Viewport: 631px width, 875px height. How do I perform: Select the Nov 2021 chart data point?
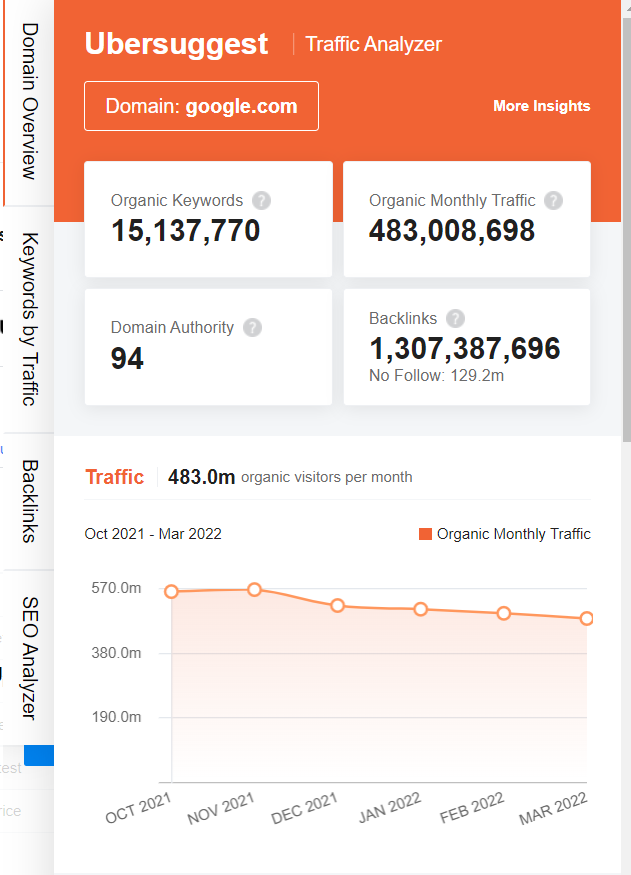pos(254,590)
